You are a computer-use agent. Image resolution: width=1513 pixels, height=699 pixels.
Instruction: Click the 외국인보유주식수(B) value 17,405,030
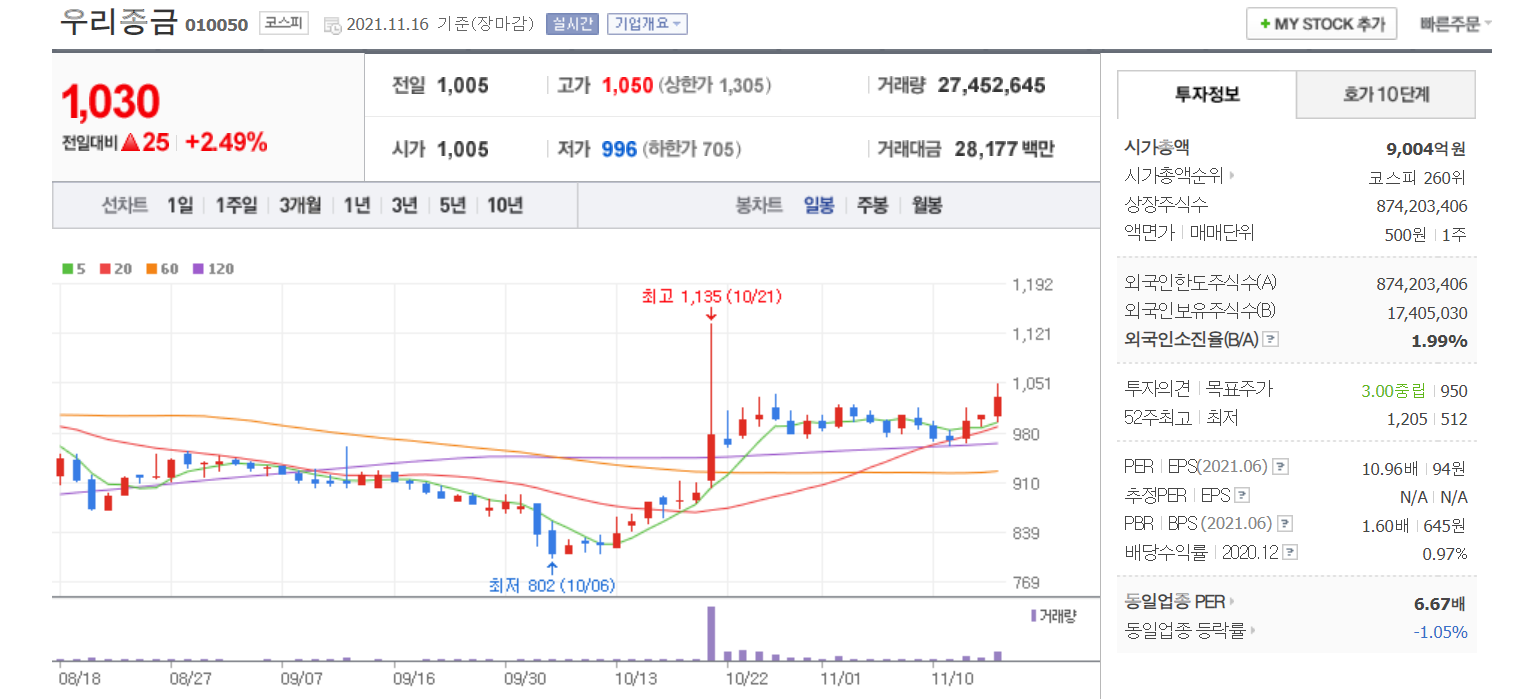[x=1427, y=312]
